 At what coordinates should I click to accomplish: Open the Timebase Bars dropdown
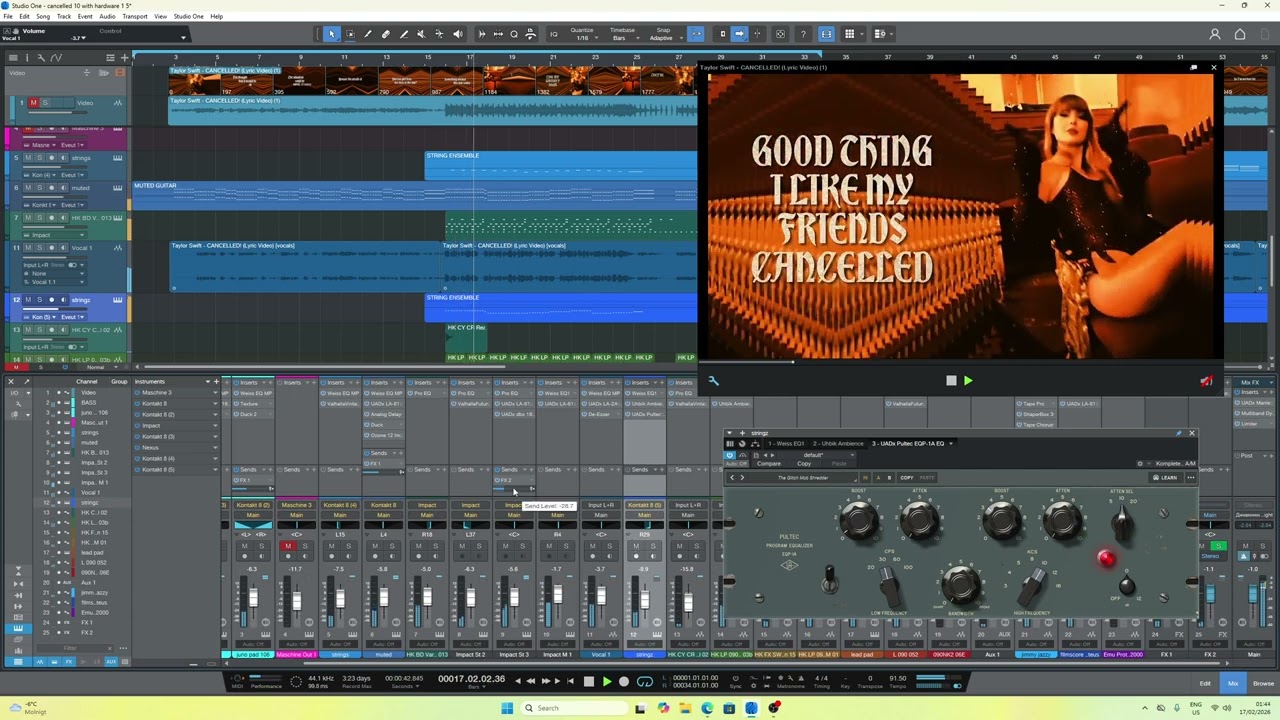pos(622,34)
